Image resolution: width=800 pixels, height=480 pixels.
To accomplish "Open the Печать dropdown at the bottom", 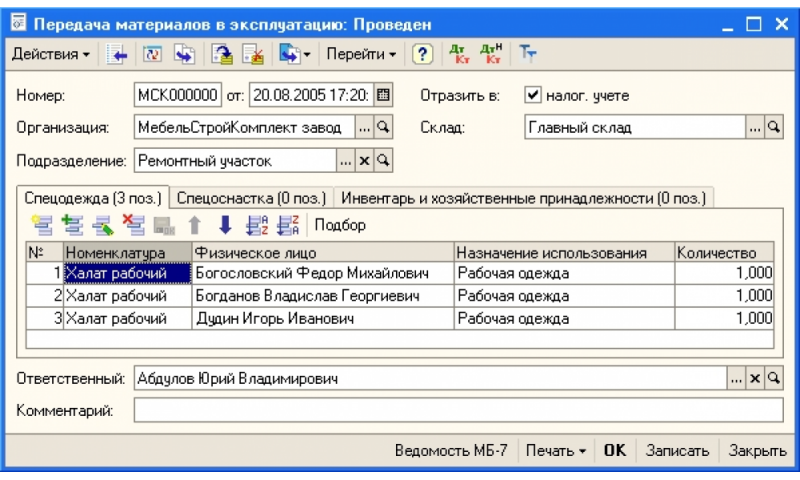I will (x=556, y=450).
